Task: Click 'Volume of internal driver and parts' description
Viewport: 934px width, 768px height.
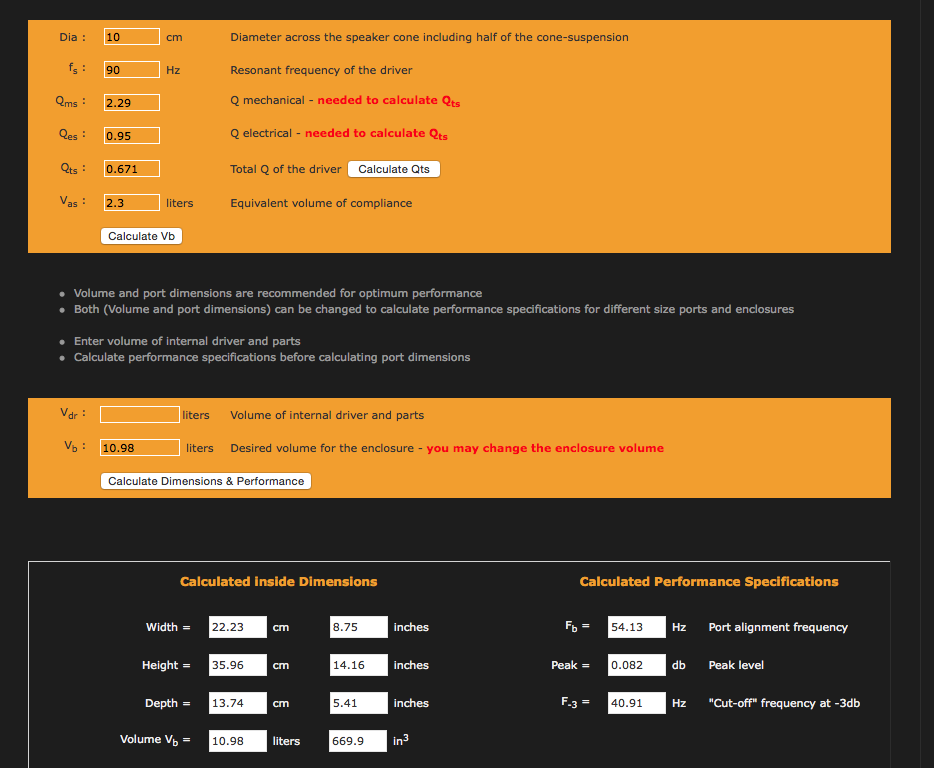Action: [327, 415]
